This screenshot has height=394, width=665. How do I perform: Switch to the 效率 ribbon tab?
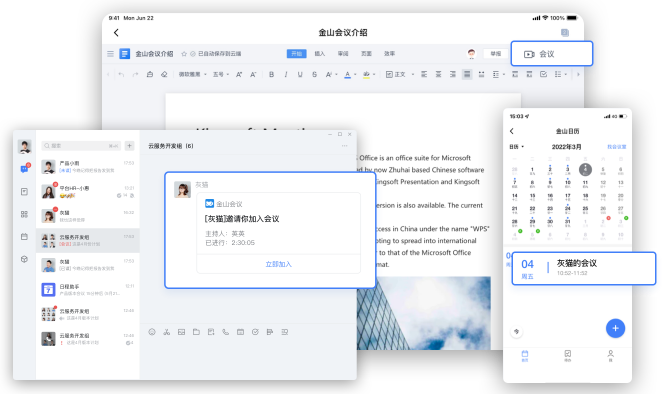pyautogui.click(x=389, y=54)
